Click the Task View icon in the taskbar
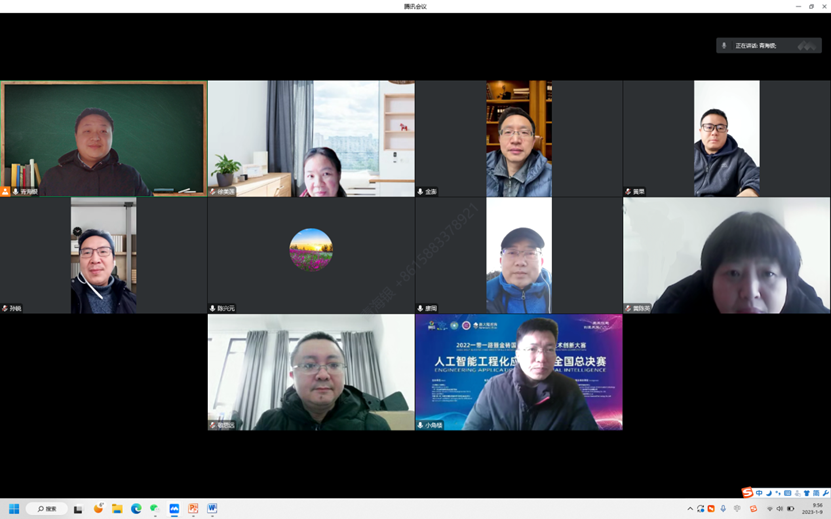831x519 pixels. tap(78, 509)
